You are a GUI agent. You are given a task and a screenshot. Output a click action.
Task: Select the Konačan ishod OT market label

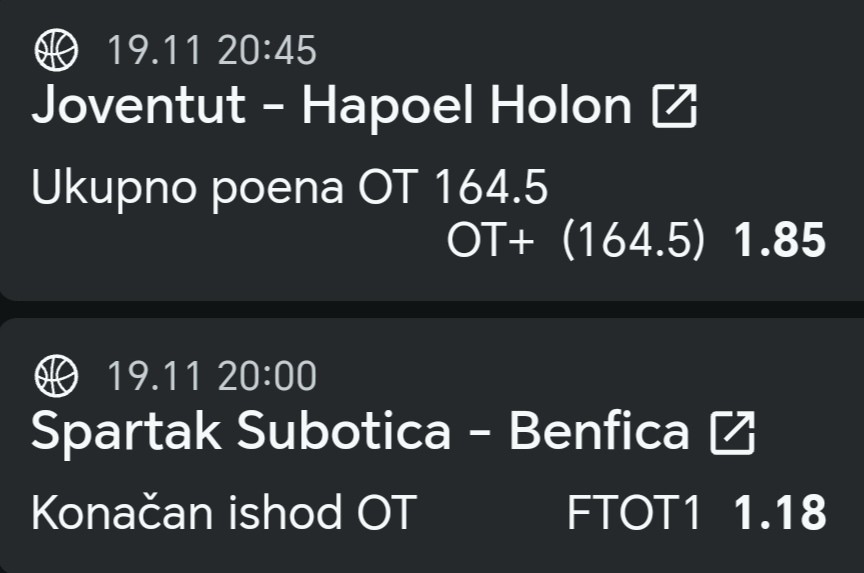tap(222, 513)
